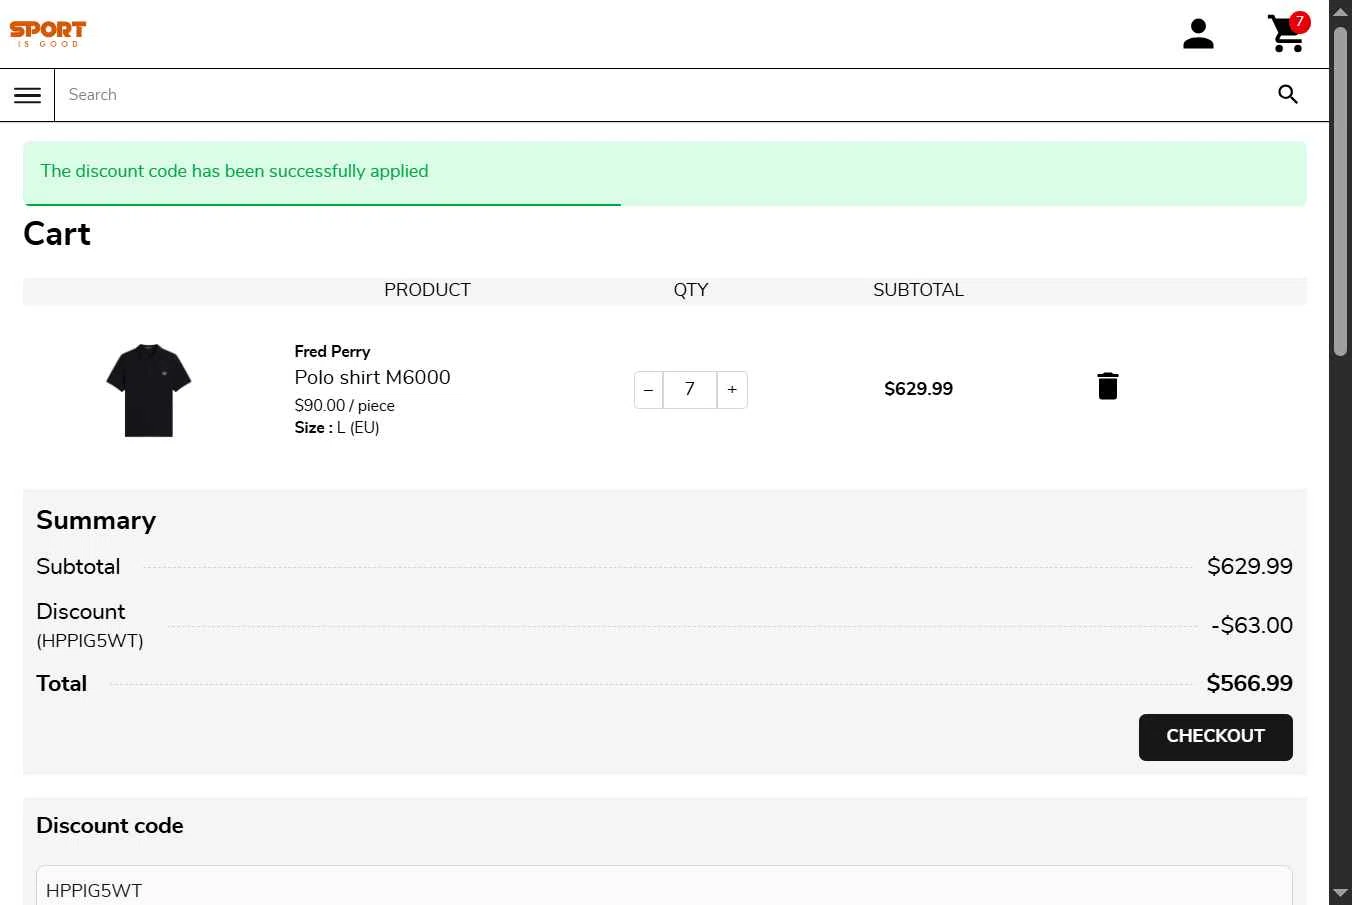Click the $629.99 item subtotal
The width and height of the screenshot is (1352, 905).
click(x=918, y=389)
